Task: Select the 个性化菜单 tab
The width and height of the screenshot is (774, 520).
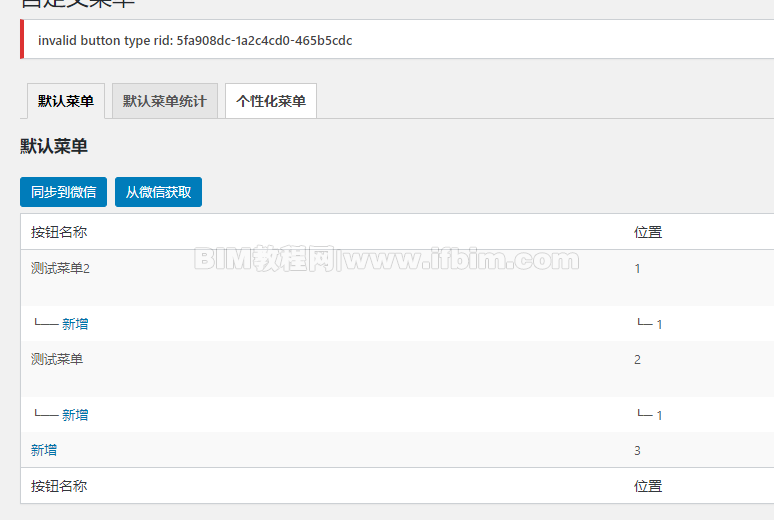Action: (271, 101)
